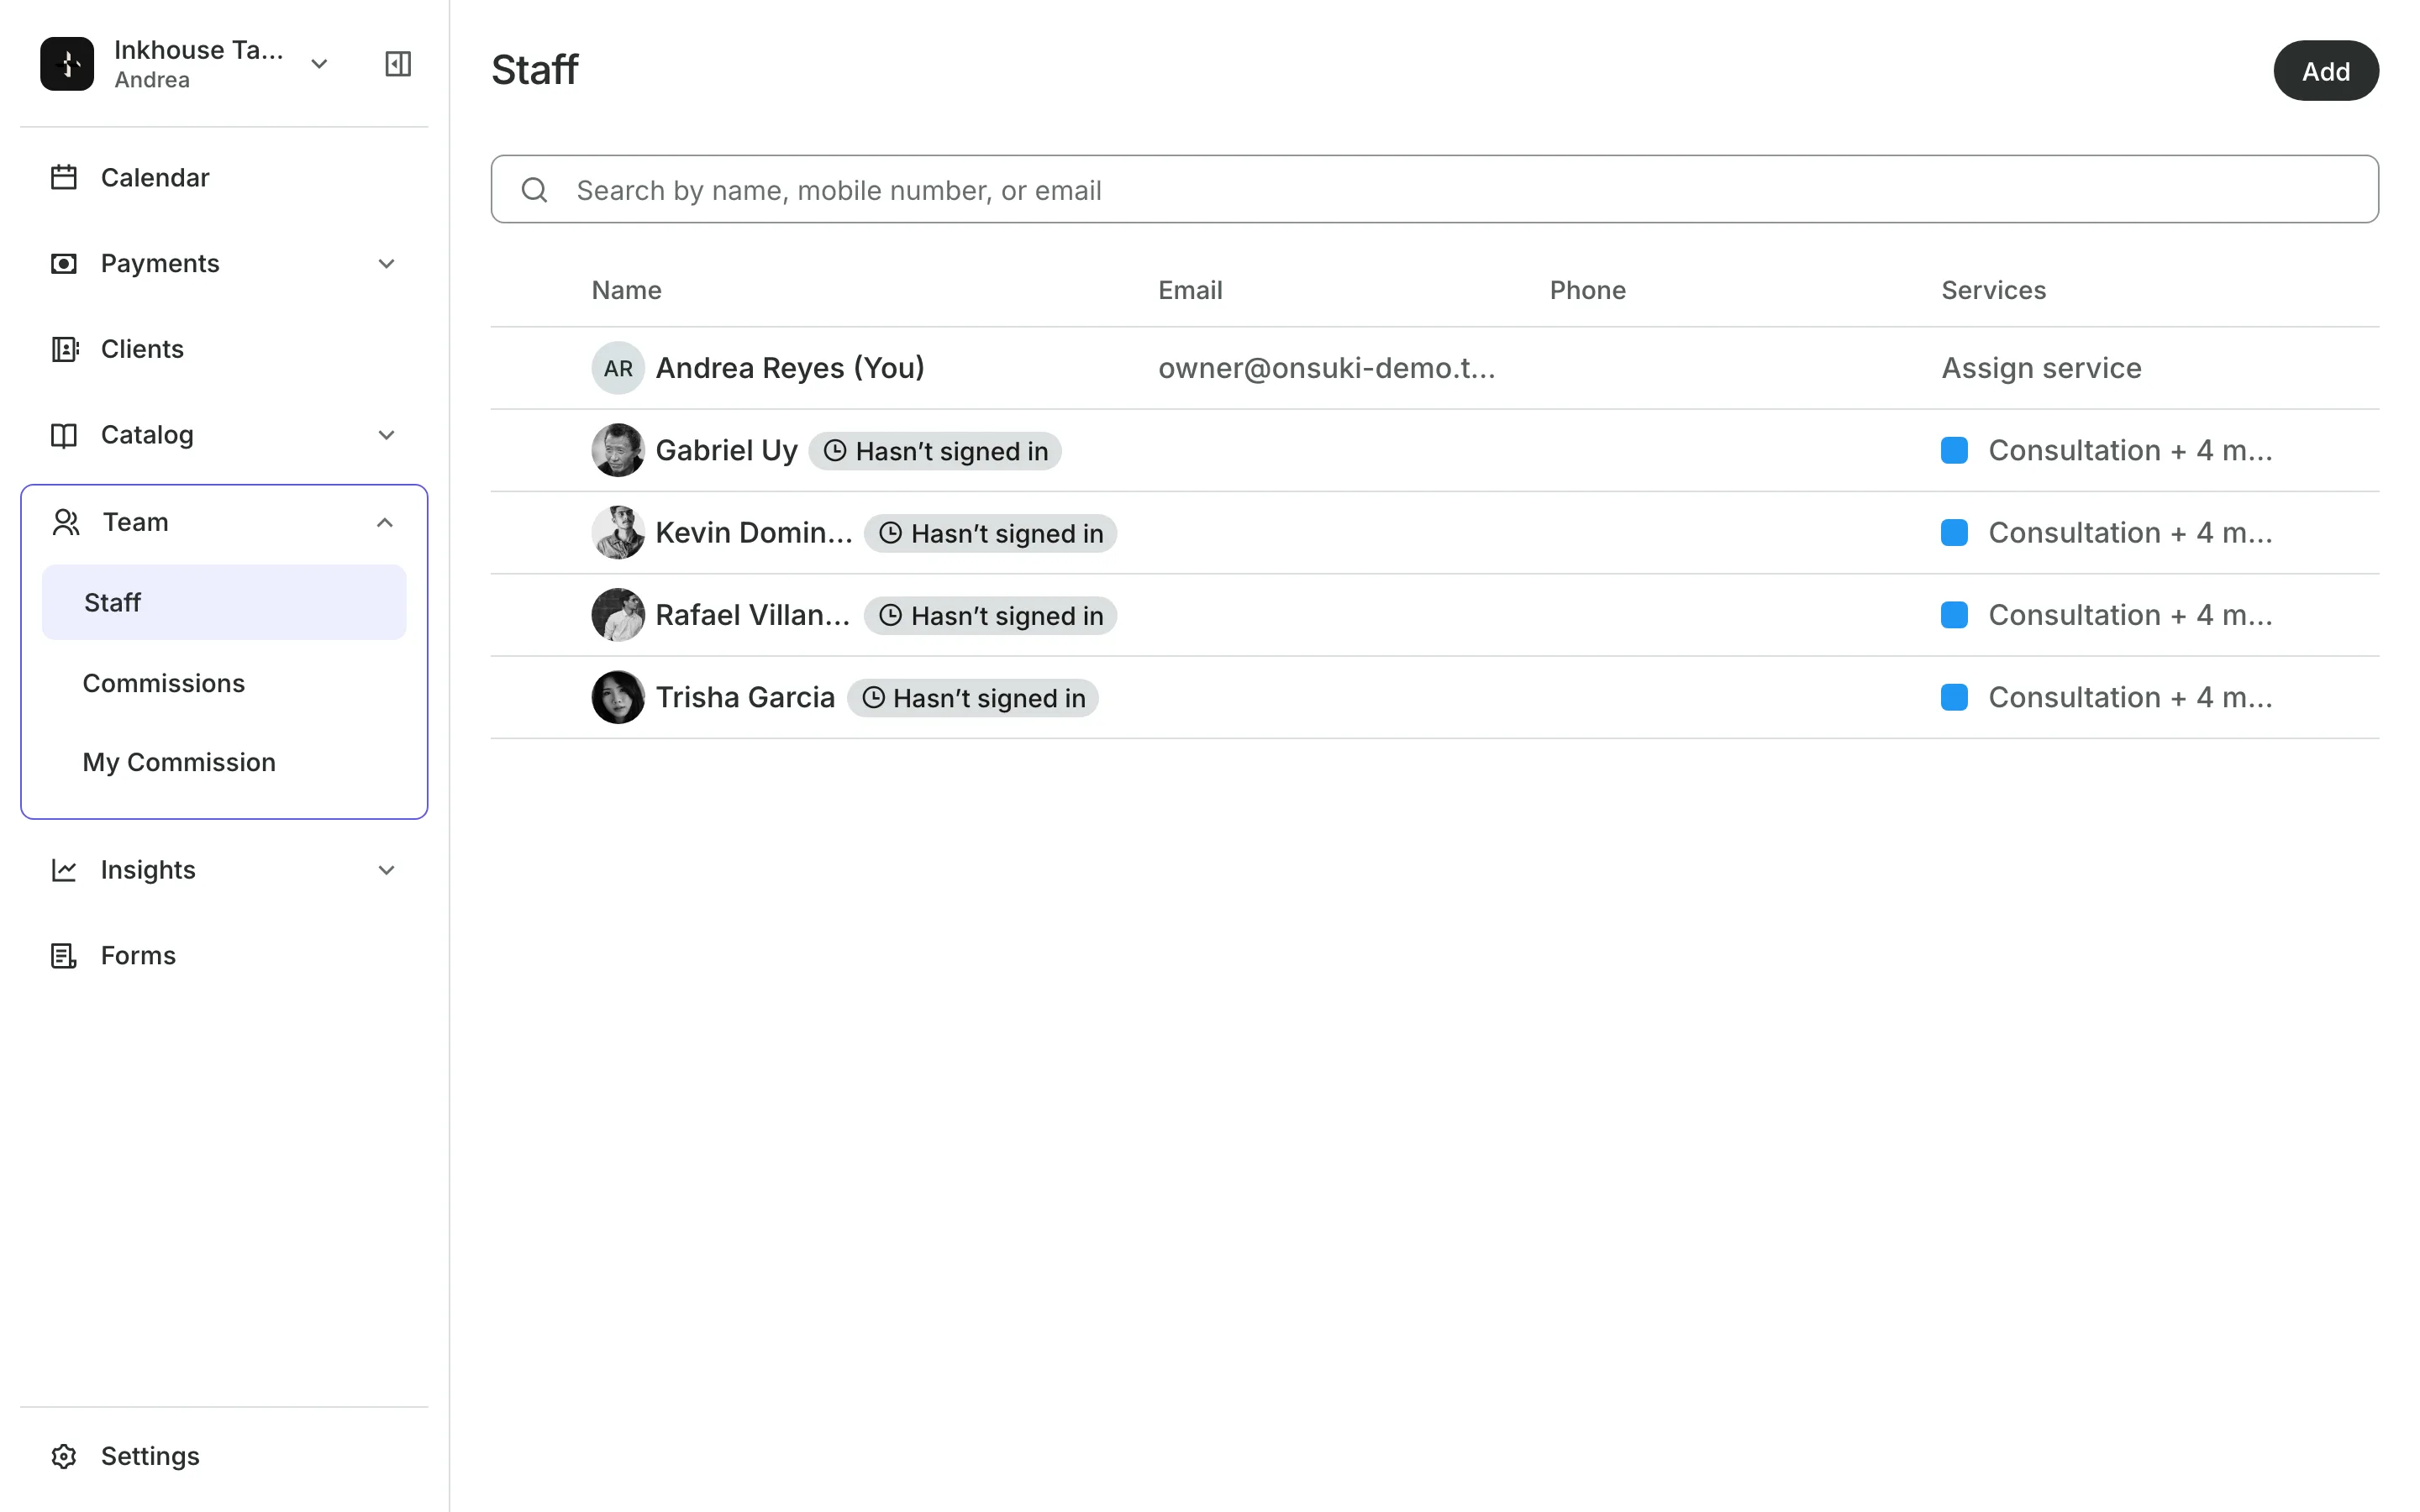
Task: Click the Services column header
Action: (1993, 290)
